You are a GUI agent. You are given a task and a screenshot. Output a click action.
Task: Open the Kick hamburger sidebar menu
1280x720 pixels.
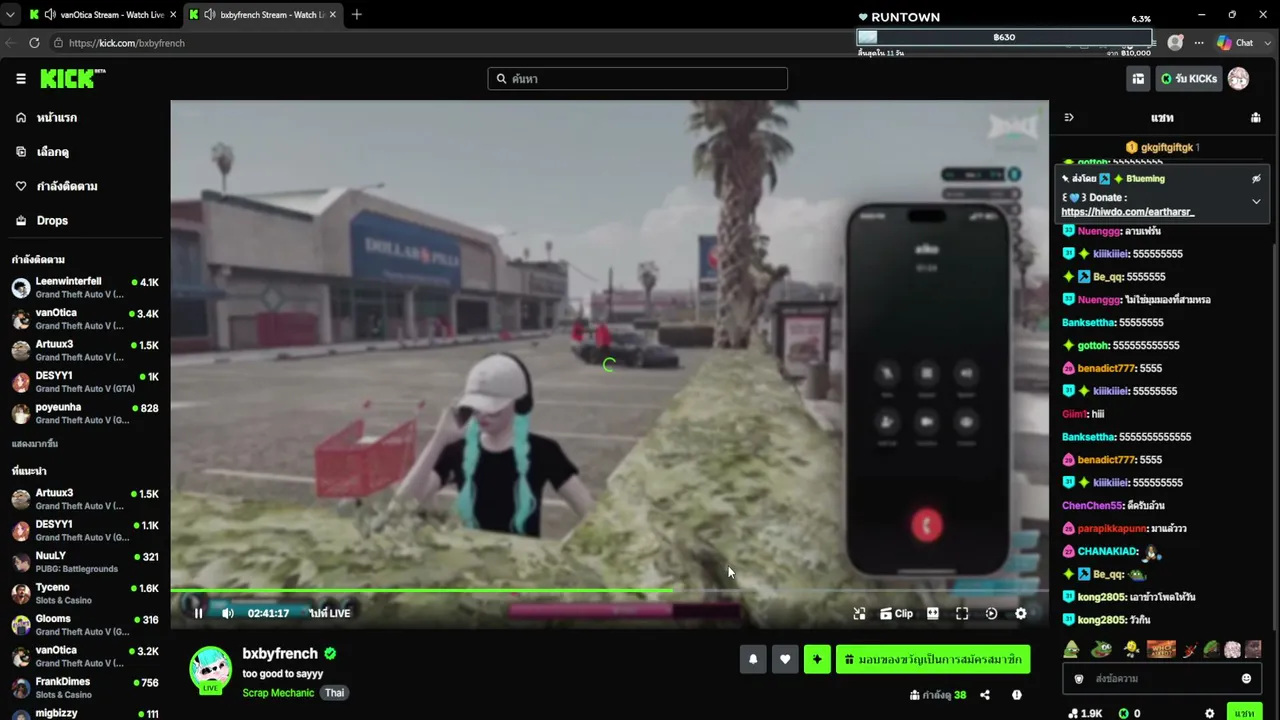pos(20,79)
